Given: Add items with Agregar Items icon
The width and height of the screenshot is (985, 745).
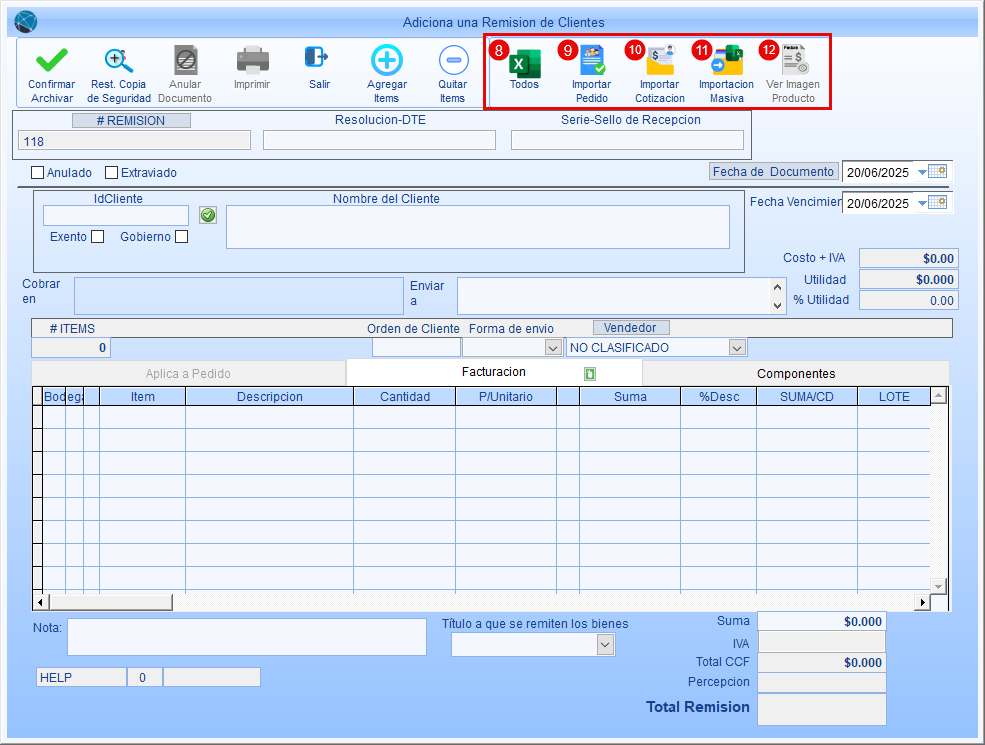Looking at the screenshot, I should [x=386, y=62].
